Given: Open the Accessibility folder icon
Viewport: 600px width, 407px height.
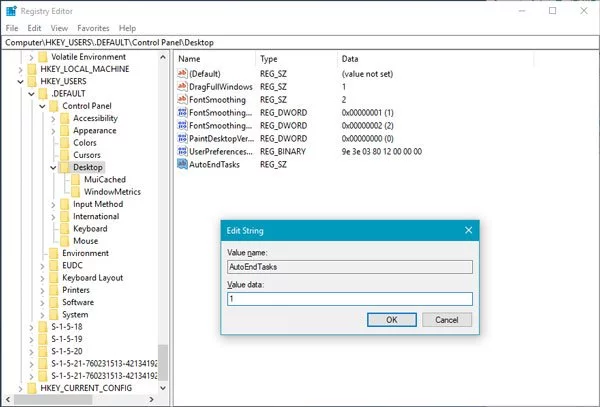Looking at the screenshot, I should [x=65, y=118].
